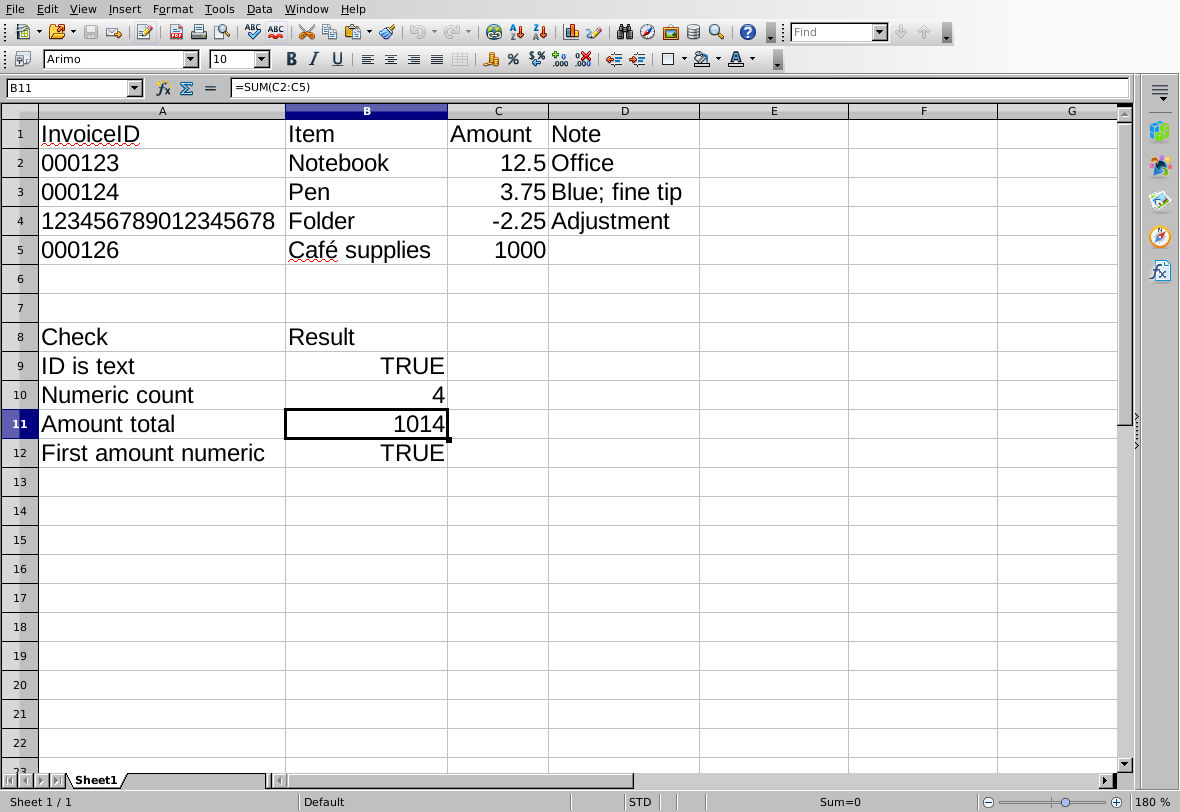Open the Function Wizard fx icon
Image resolution: width=1180 pixels, height=812 pixels.
point(163,88)
